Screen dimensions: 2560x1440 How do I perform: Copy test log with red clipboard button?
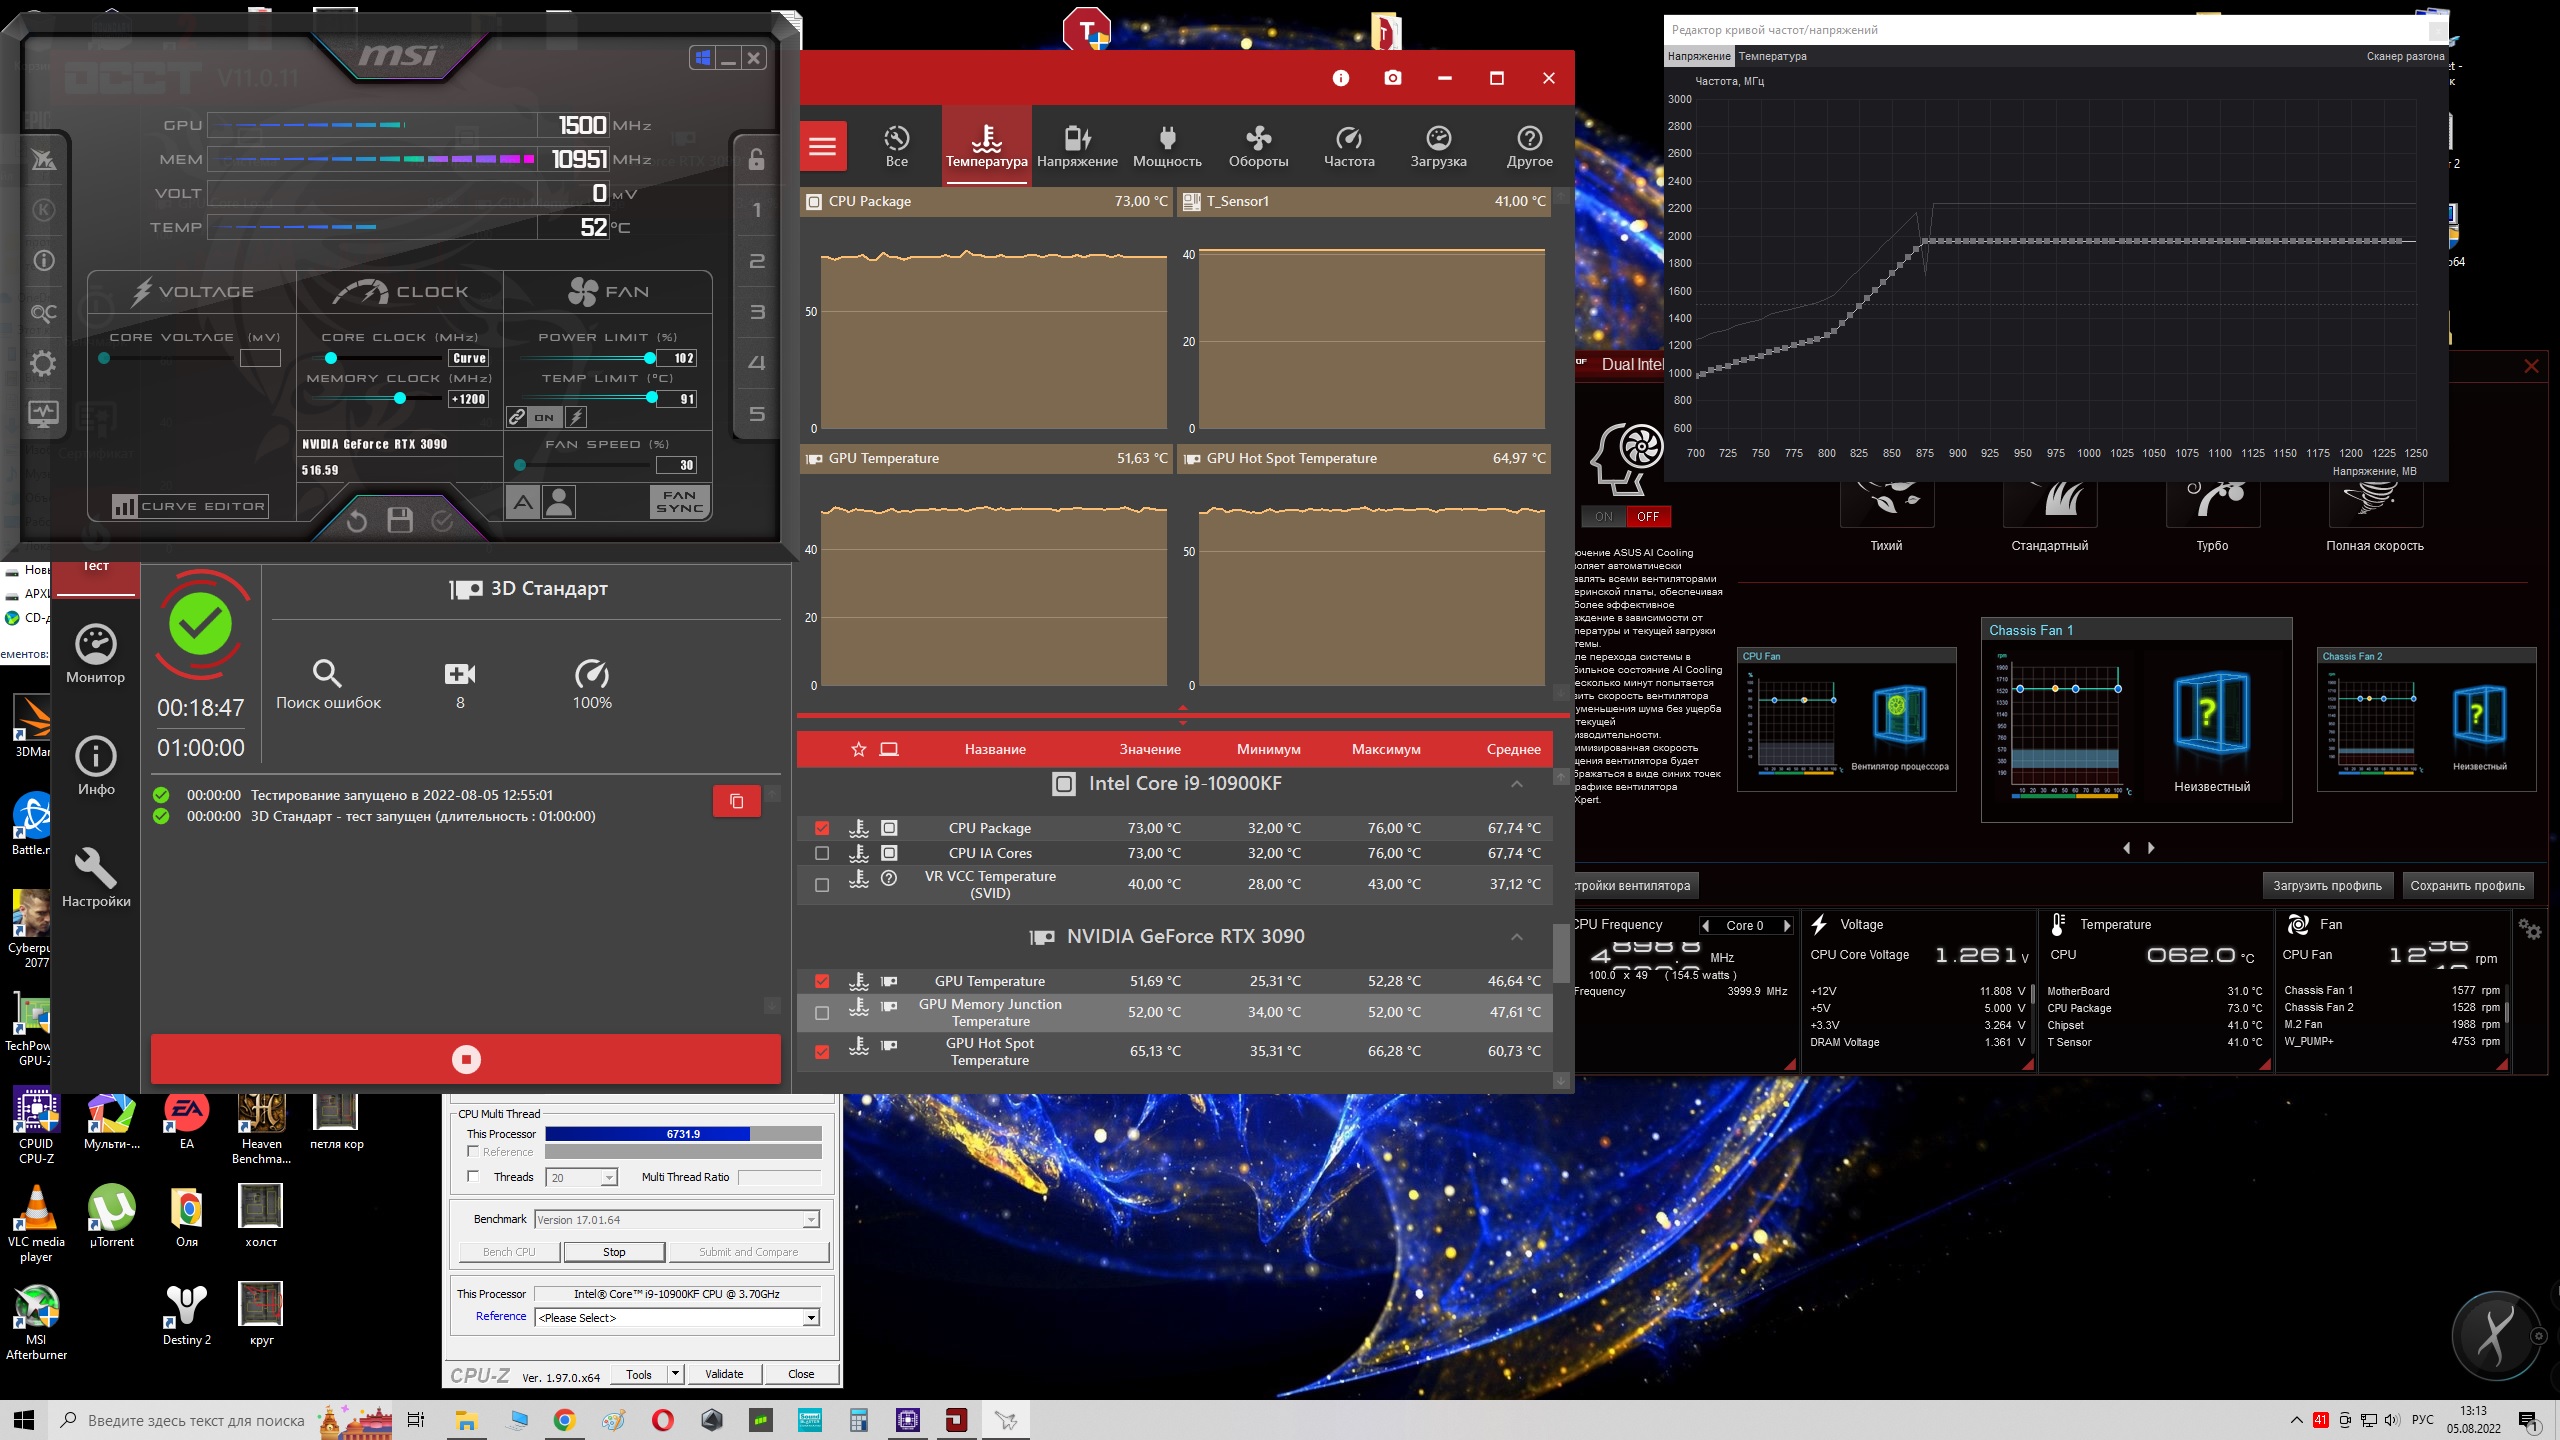tap(736, 801)
